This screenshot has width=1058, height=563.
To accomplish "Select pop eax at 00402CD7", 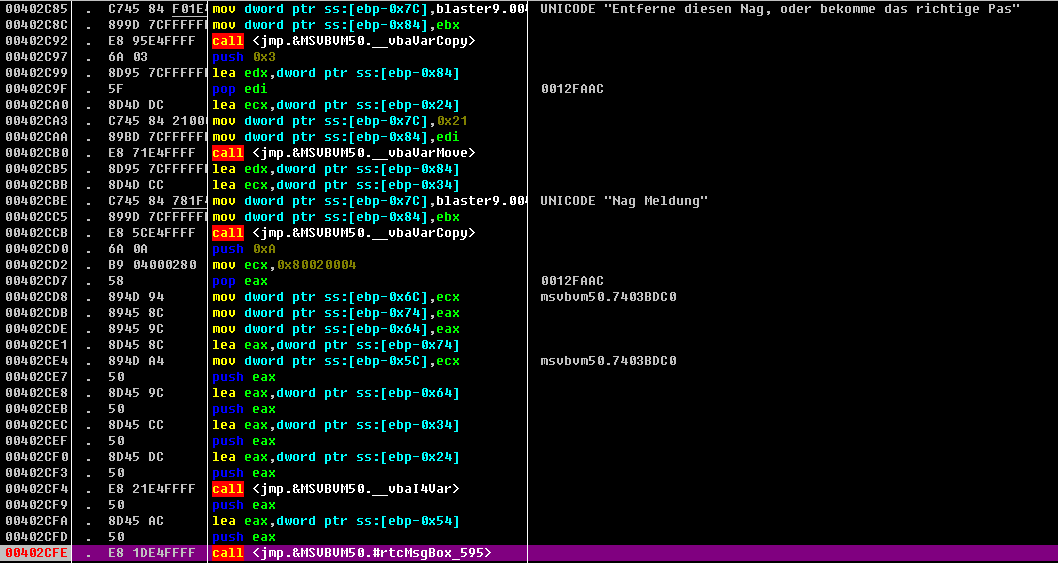I will (x=240, y=281).
